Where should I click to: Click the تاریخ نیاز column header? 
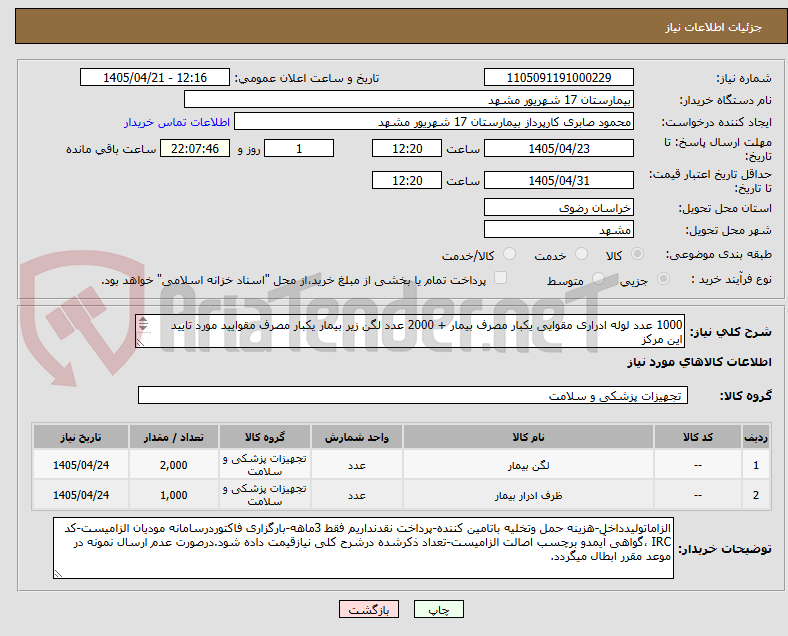point(81,437)
